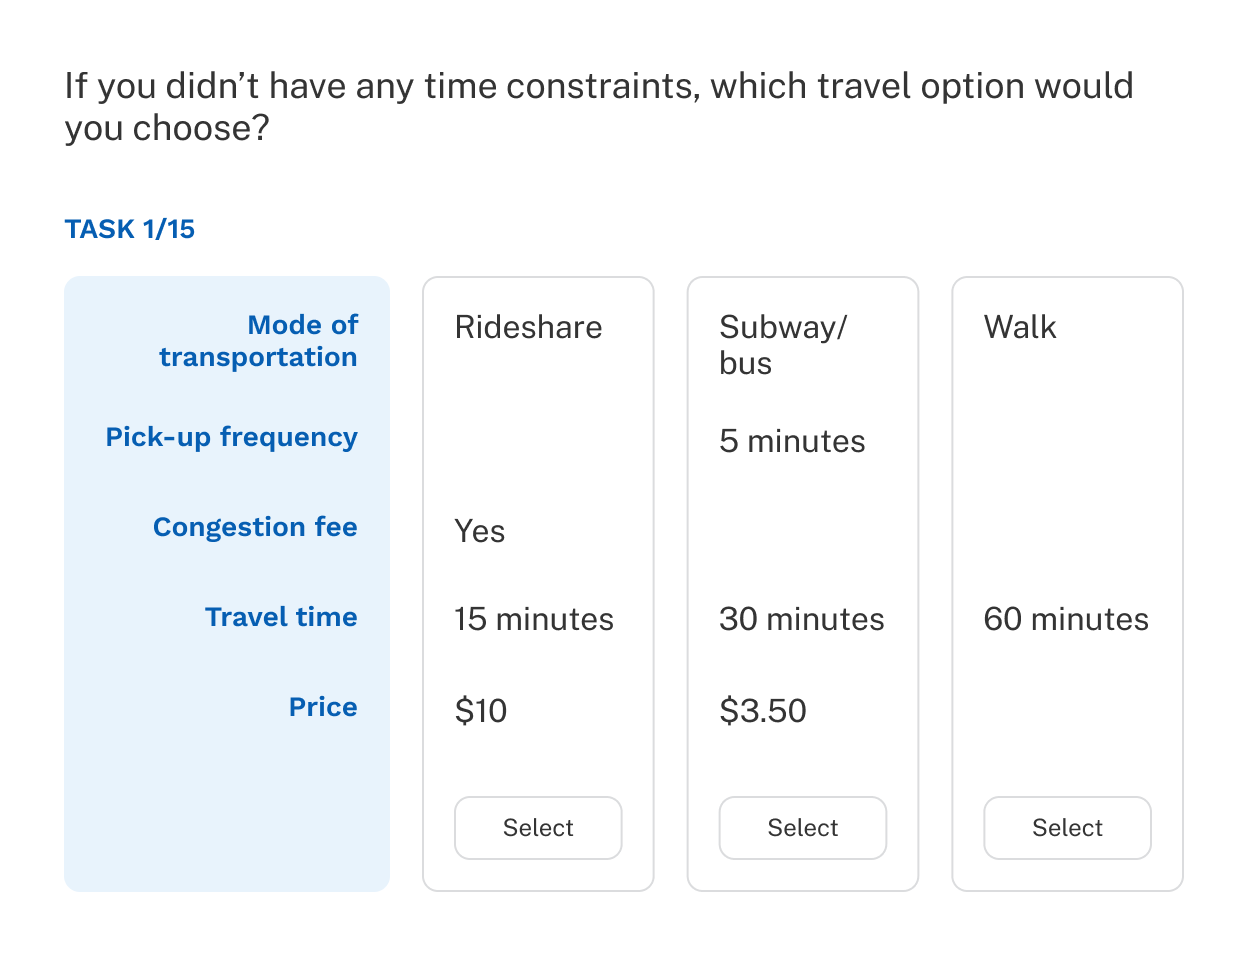Click the travel option question heading
1248x956 pixels.
(598, 107)
